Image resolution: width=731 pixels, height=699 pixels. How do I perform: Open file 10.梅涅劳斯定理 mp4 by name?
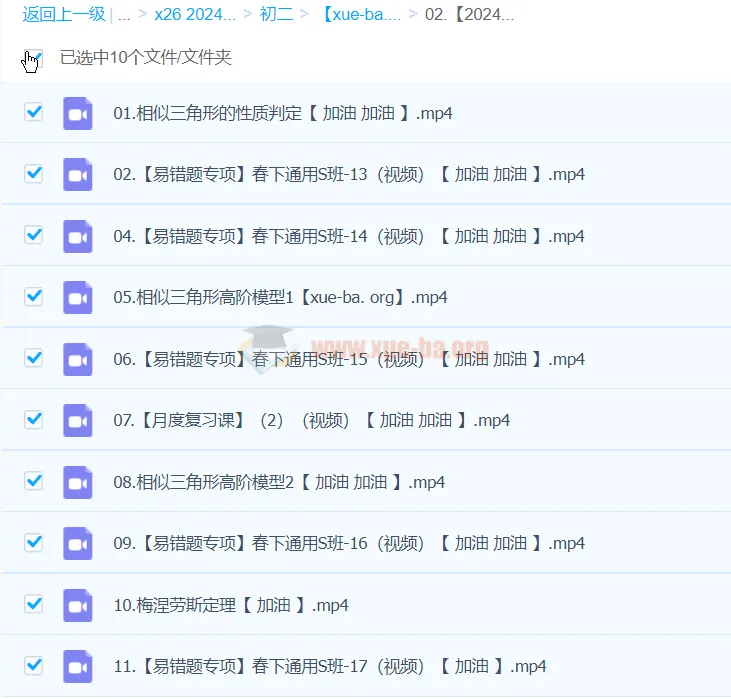coord(230,605)
